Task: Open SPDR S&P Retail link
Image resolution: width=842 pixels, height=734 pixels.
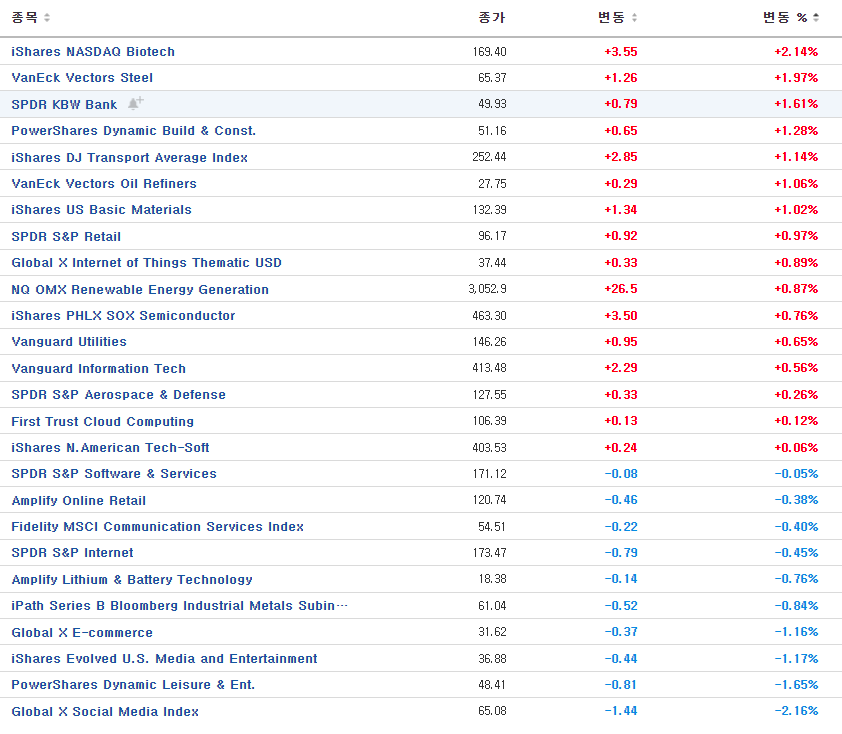Action: 66,236
